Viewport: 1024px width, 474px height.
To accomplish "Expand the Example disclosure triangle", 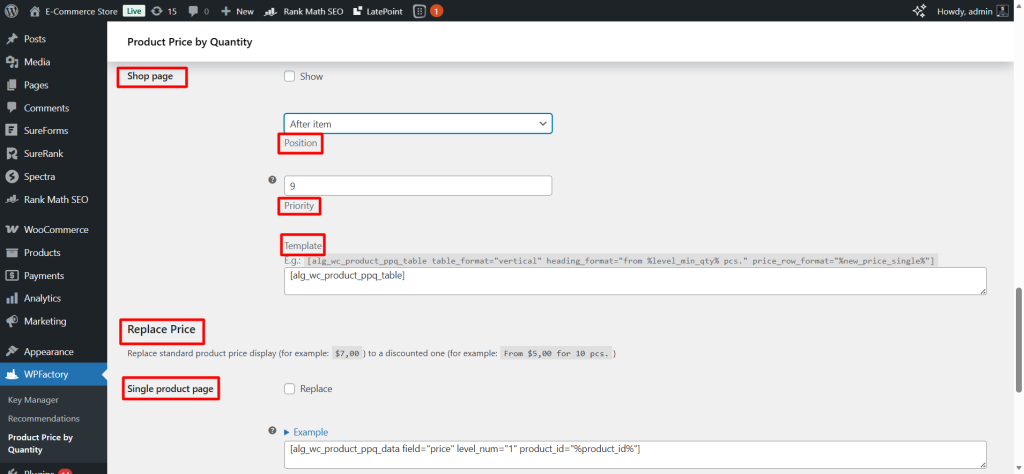I will coord(288,432).
